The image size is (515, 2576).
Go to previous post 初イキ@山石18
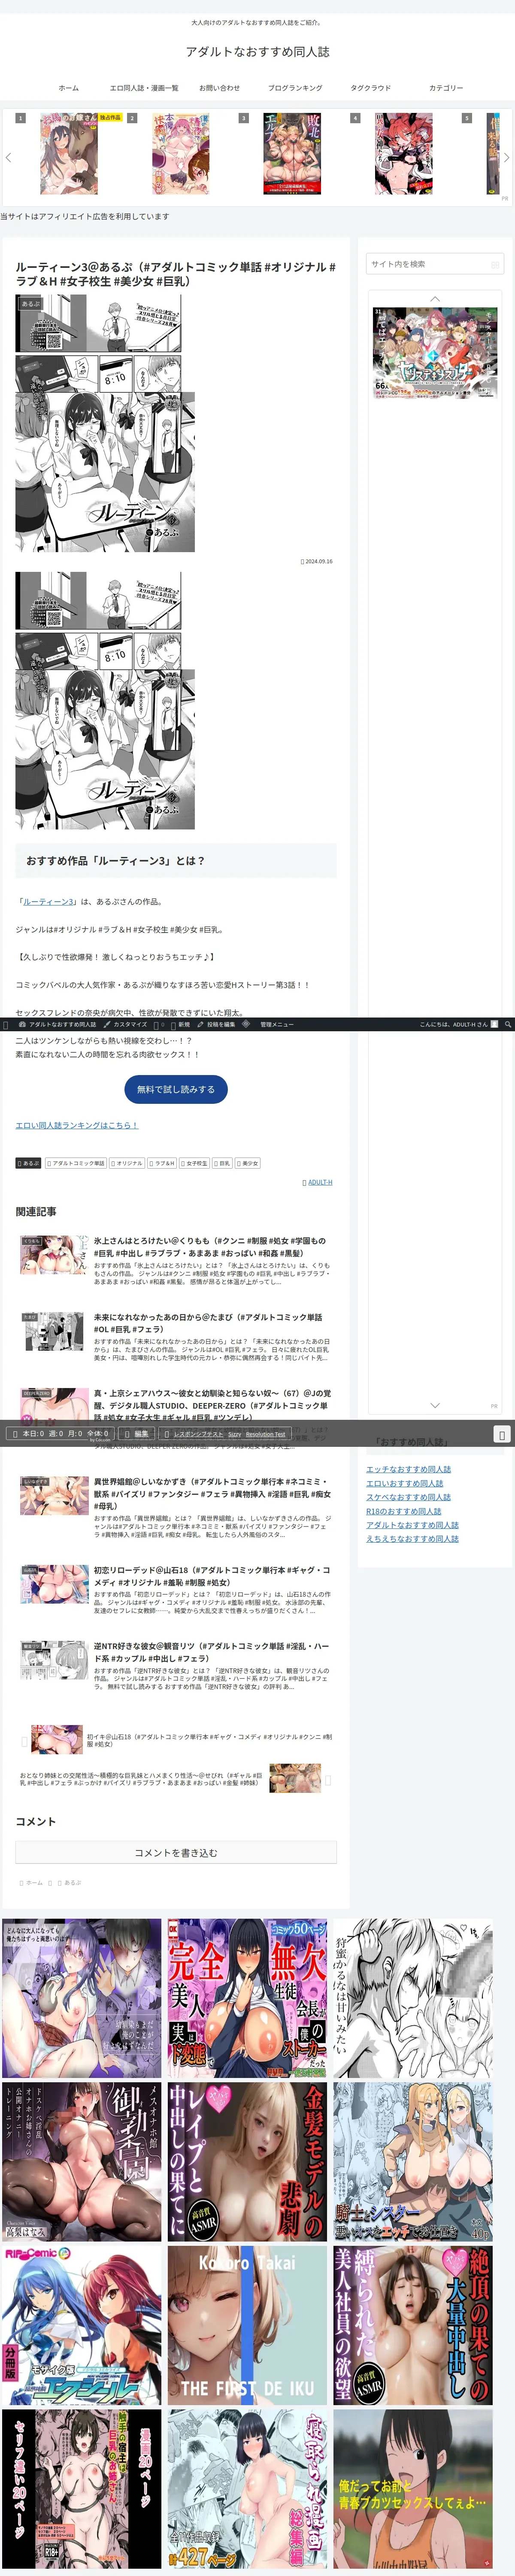tap(176, 1741)
